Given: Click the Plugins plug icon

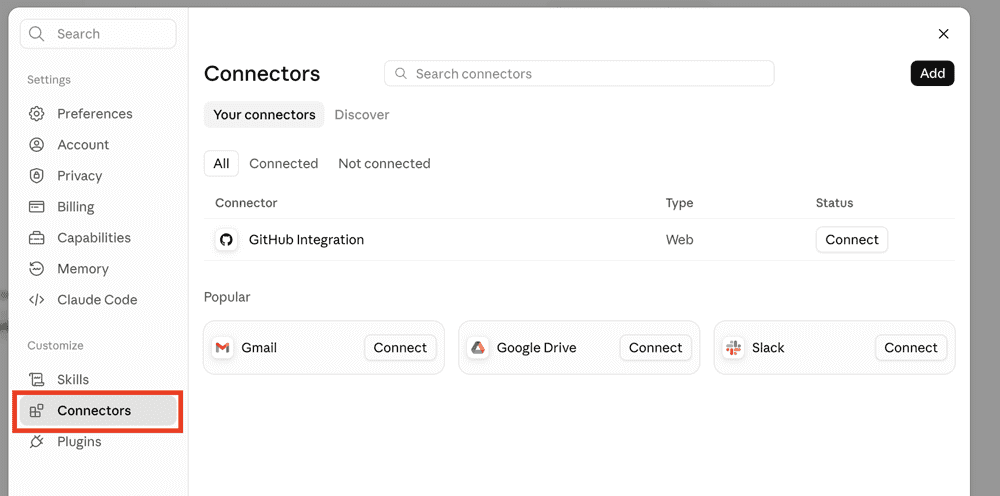Looking at the screenshot, I should tap(37, 441).
